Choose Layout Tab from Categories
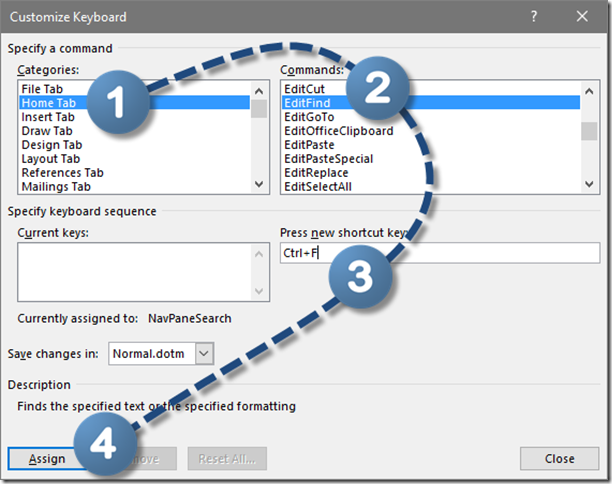The image size is (612, 484). [x=51, y=159]
